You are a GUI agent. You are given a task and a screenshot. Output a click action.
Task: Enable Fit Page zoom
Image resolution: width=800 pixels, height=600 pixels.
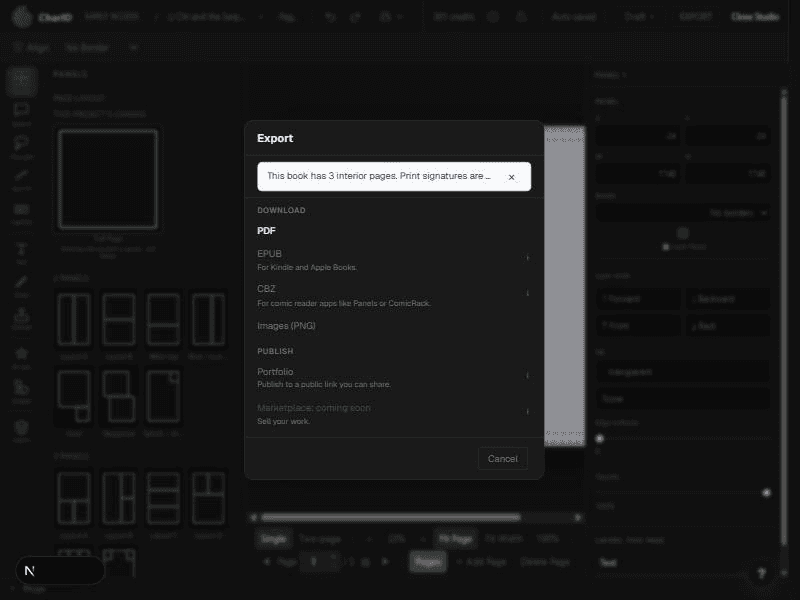pos(455,539)
